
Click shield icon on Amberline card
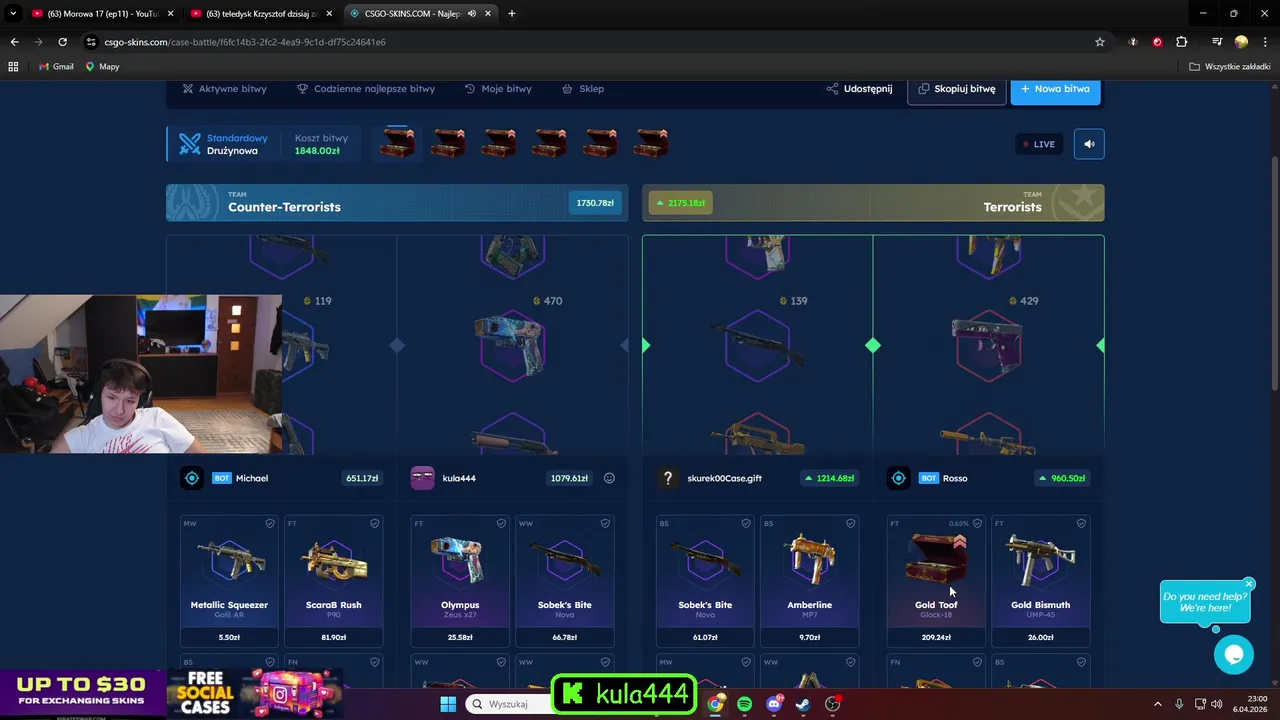851,523
